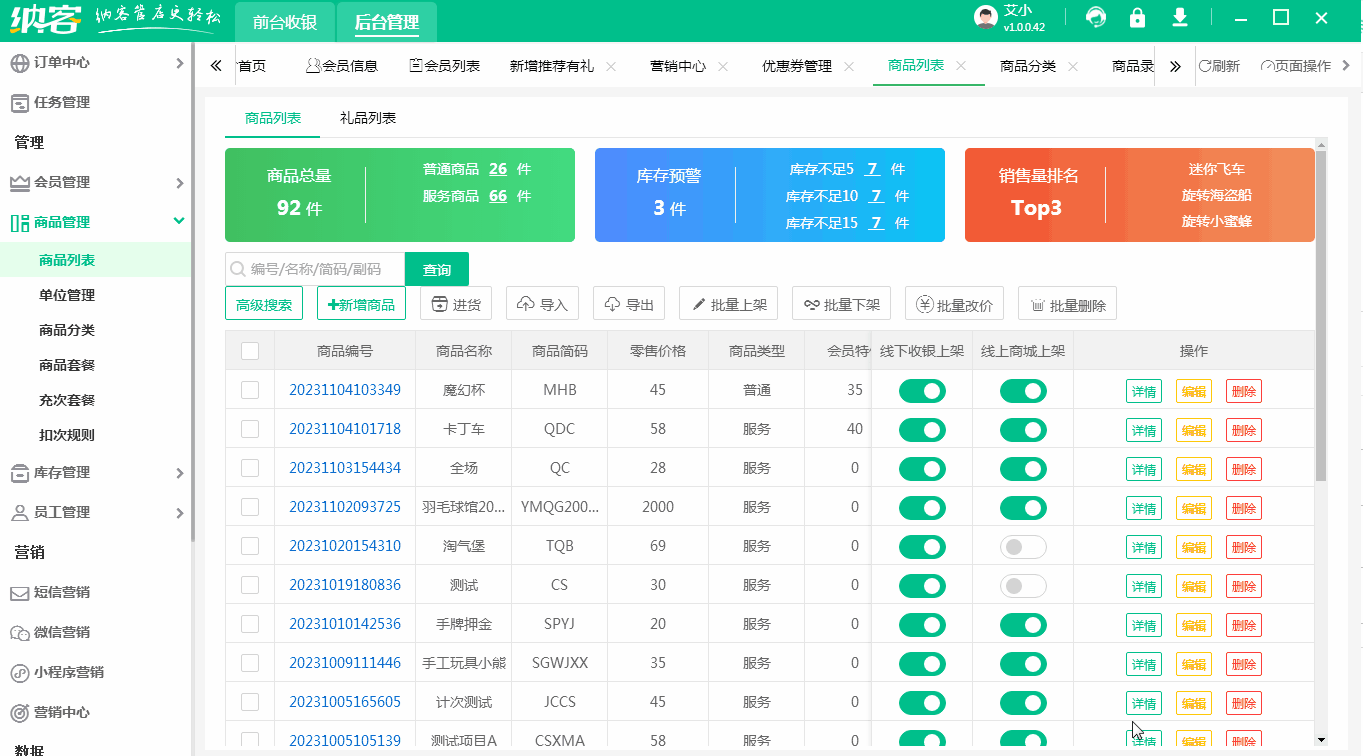Click the customer service headset icon
1363x756 pixels.
1097,18
